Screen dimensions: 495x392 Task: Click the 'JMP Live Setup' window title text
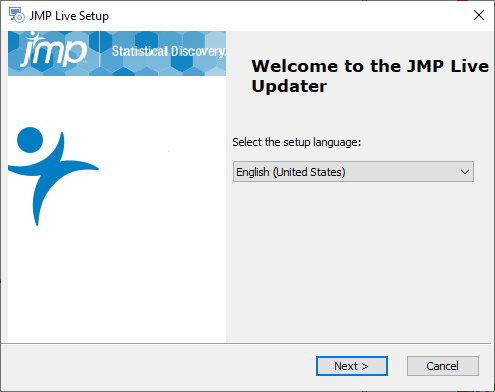tap(69, 16)
